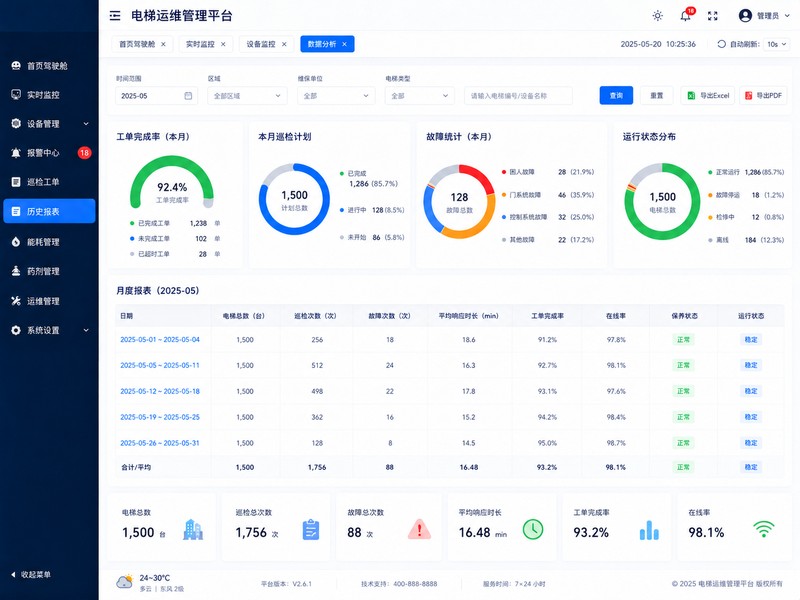Click the 首页驾驶舱 sidebar icon
Screen dimensions: 800x600
[x=16, y=66]
